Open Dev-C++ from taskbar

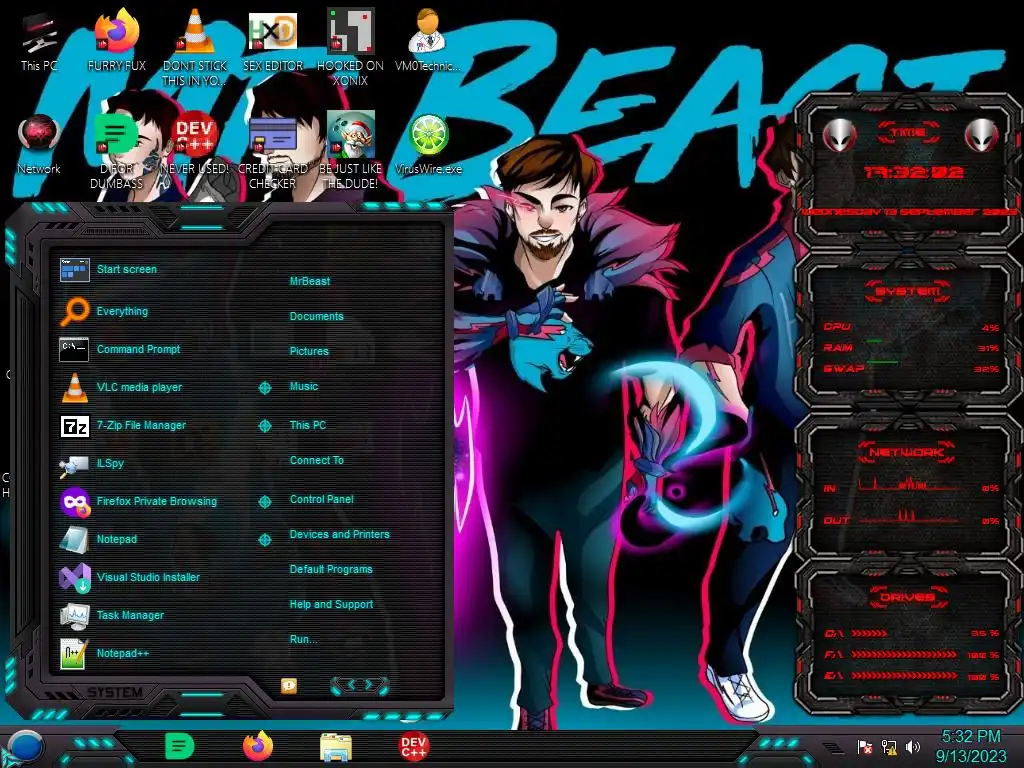(x=413, y=746)
